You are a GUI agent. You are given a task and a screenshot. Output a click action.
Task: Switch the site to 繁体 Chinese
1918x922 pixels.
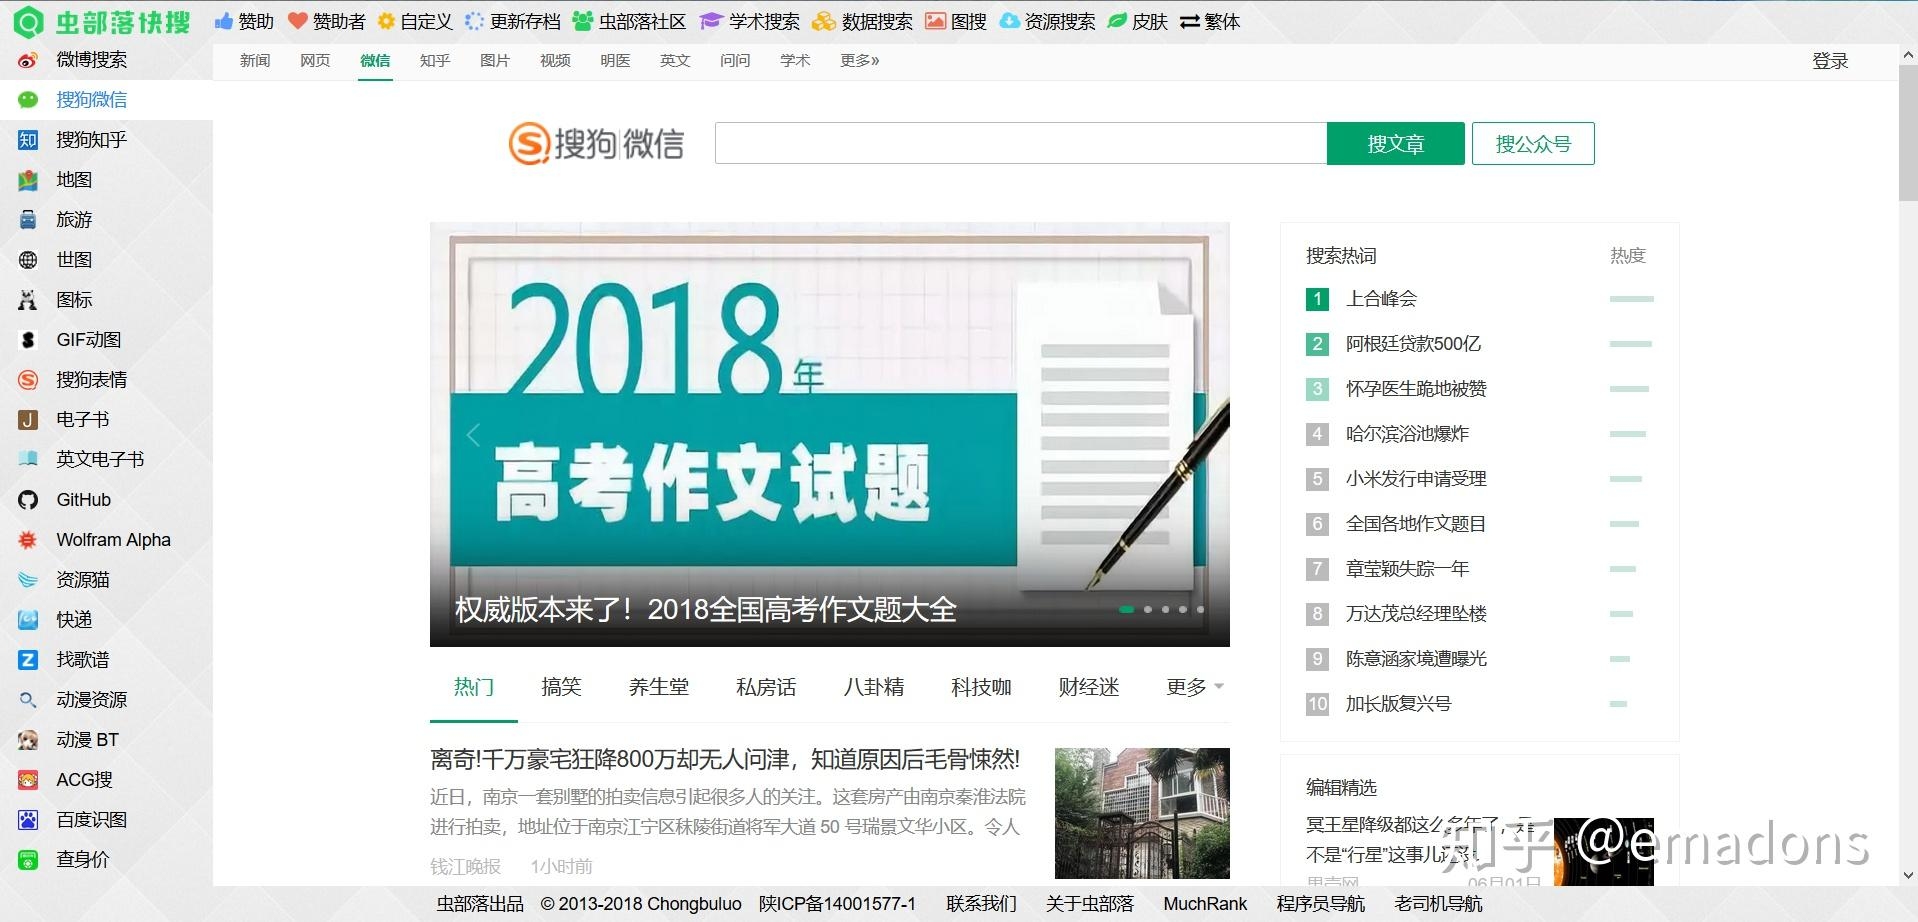1221,21
